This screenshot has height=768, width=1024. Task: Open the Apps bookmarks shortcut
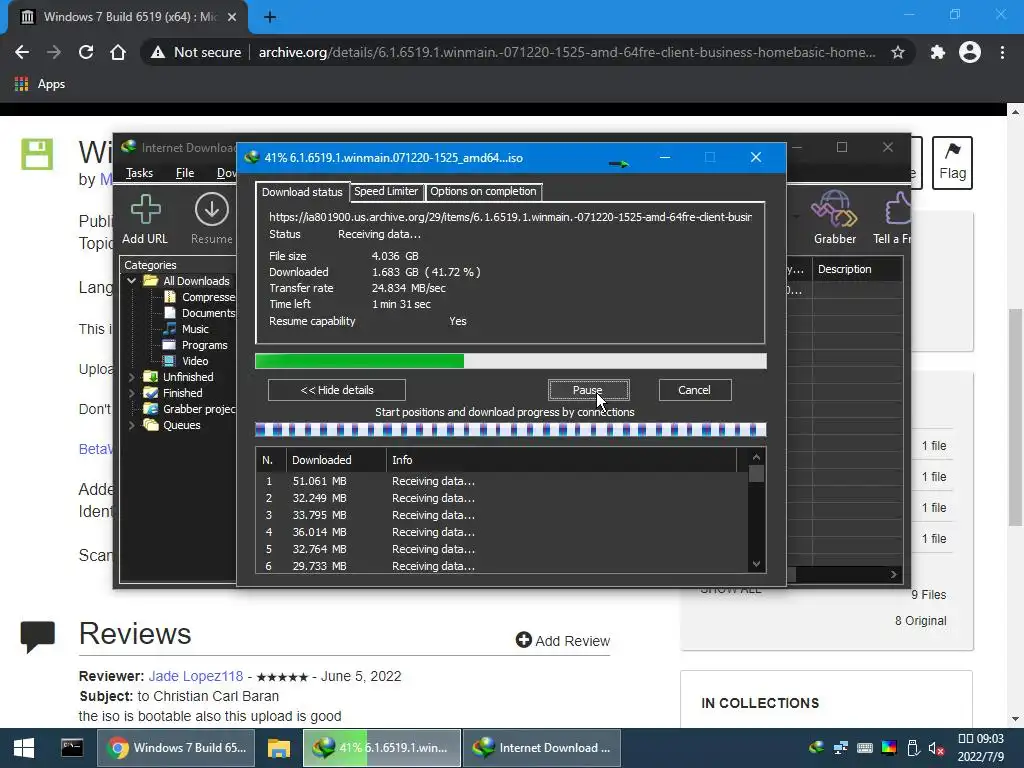[x=39, y=84]
